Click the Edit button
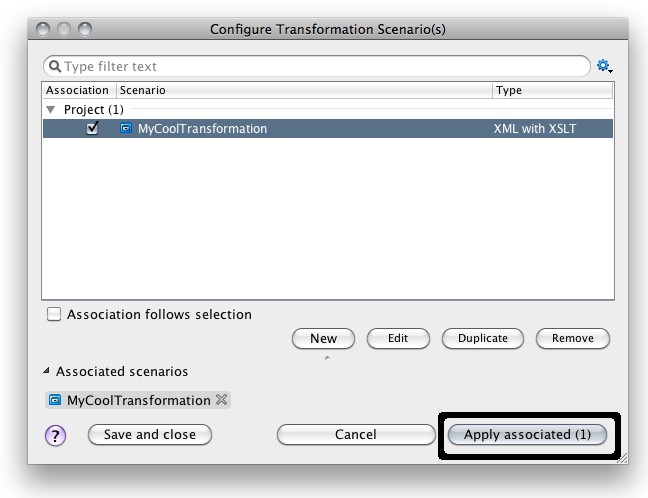This screenshot has width=648, height=498. (398, 338)
